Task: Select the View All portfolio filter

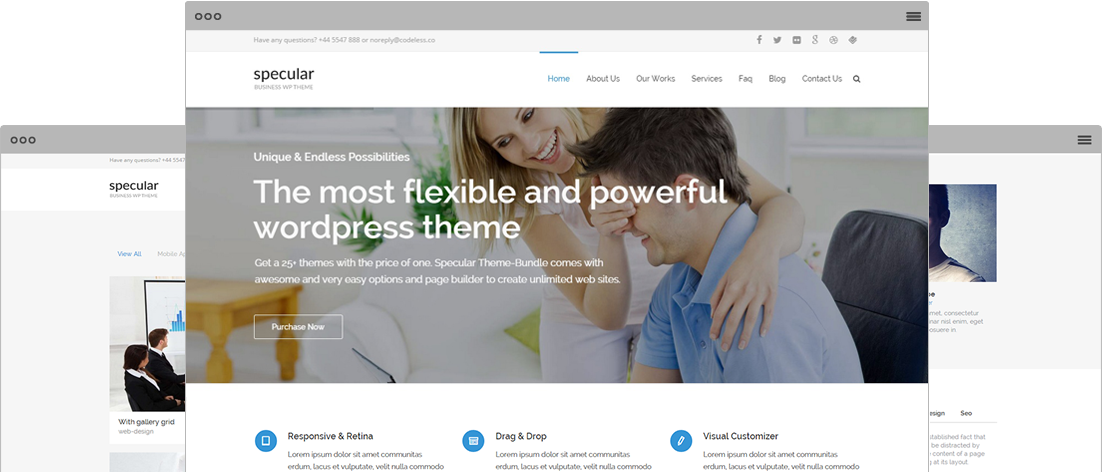Action: pos(129,254)
